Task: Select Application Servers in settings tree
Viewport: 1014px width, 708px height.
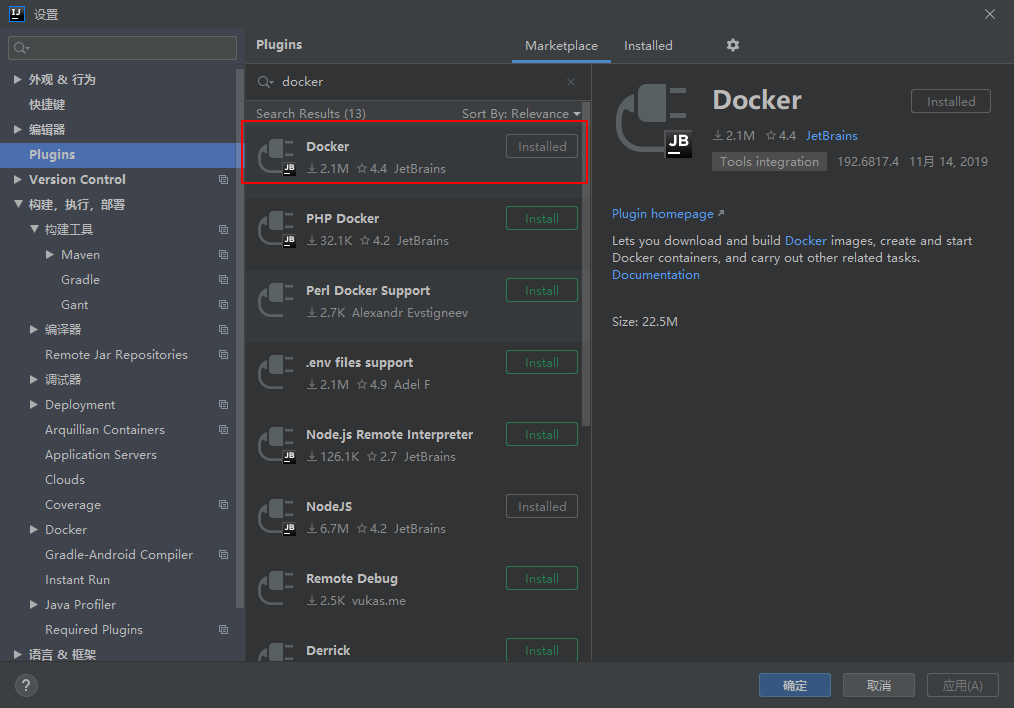Action: 101,455
